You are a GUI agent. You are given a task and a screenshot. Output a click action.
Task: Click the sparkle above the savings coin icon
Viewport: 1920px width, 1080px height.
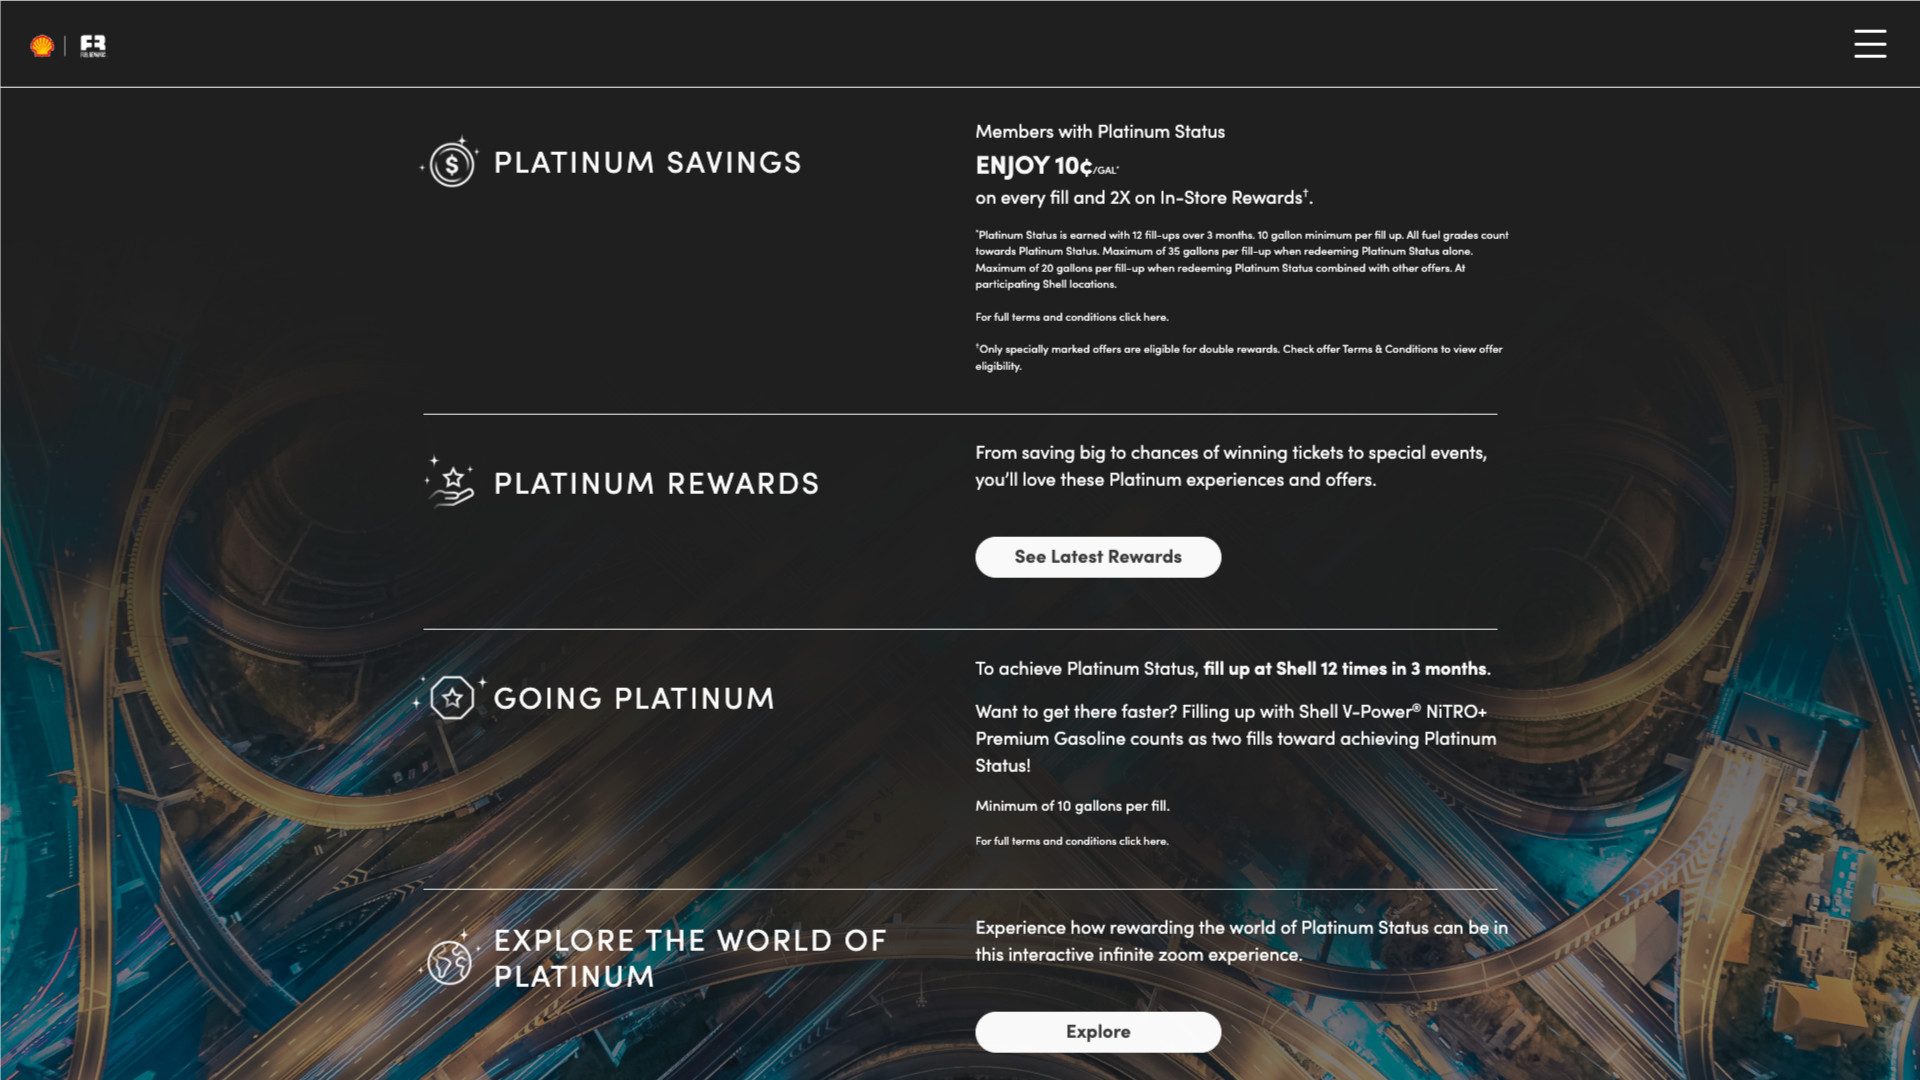tap(462, 139)
